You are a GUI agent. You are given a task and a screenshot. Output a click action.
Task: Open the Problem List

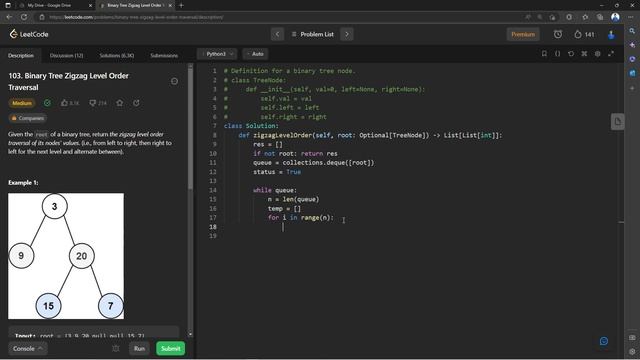pyautogui.click(x=313, y=34)
